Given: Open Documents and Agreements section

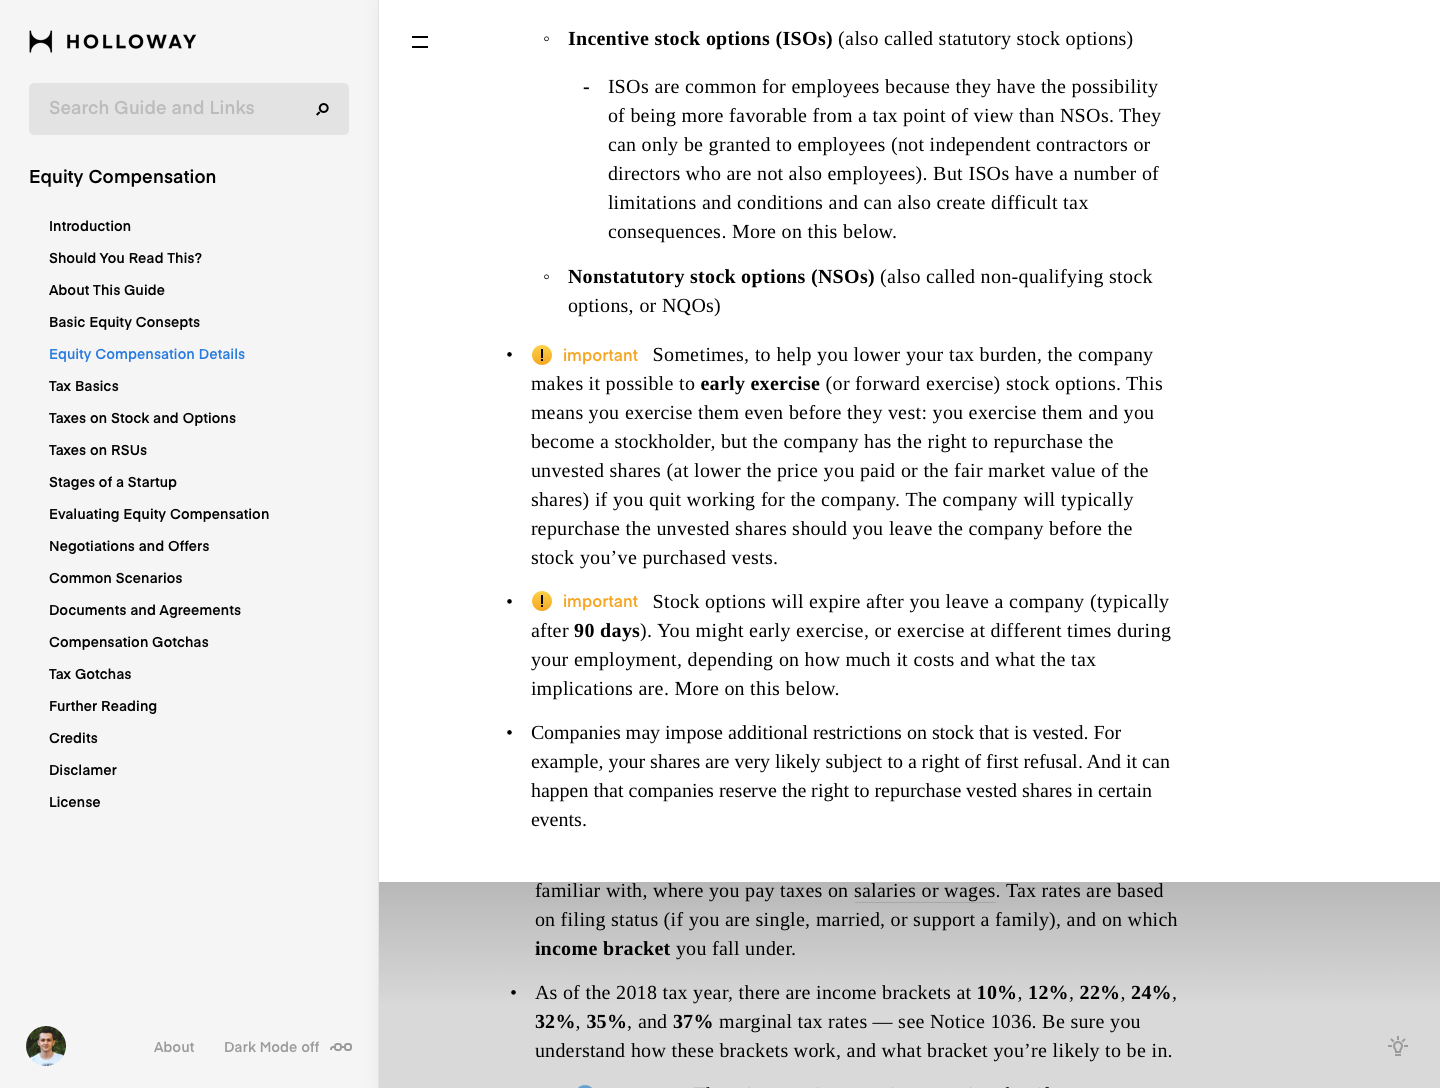Looking at the screenshot, I should [x=145, y=610].
